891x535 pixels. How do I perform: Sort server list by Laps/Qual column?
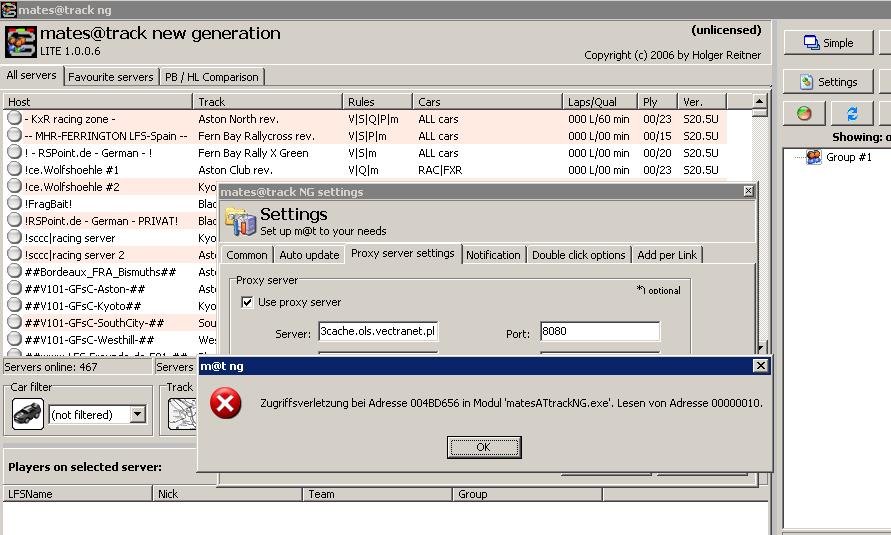[x=600, y=102]
